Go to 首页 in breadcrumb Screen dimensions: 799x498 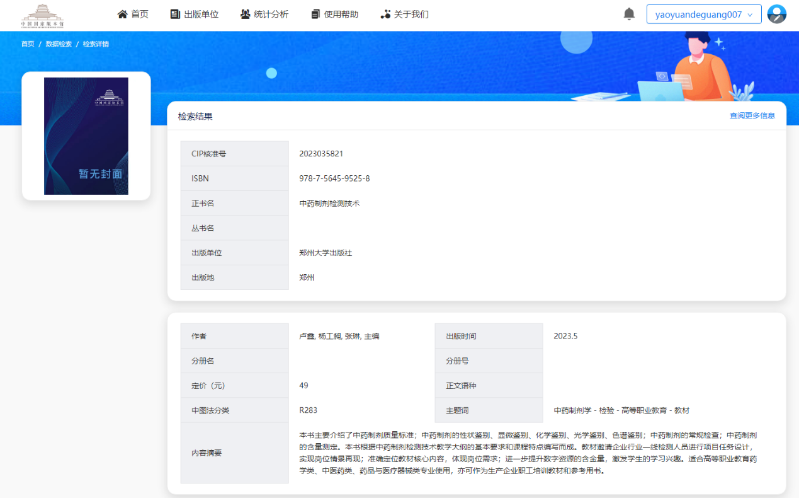pyautogui.click(x=28, y=44)
